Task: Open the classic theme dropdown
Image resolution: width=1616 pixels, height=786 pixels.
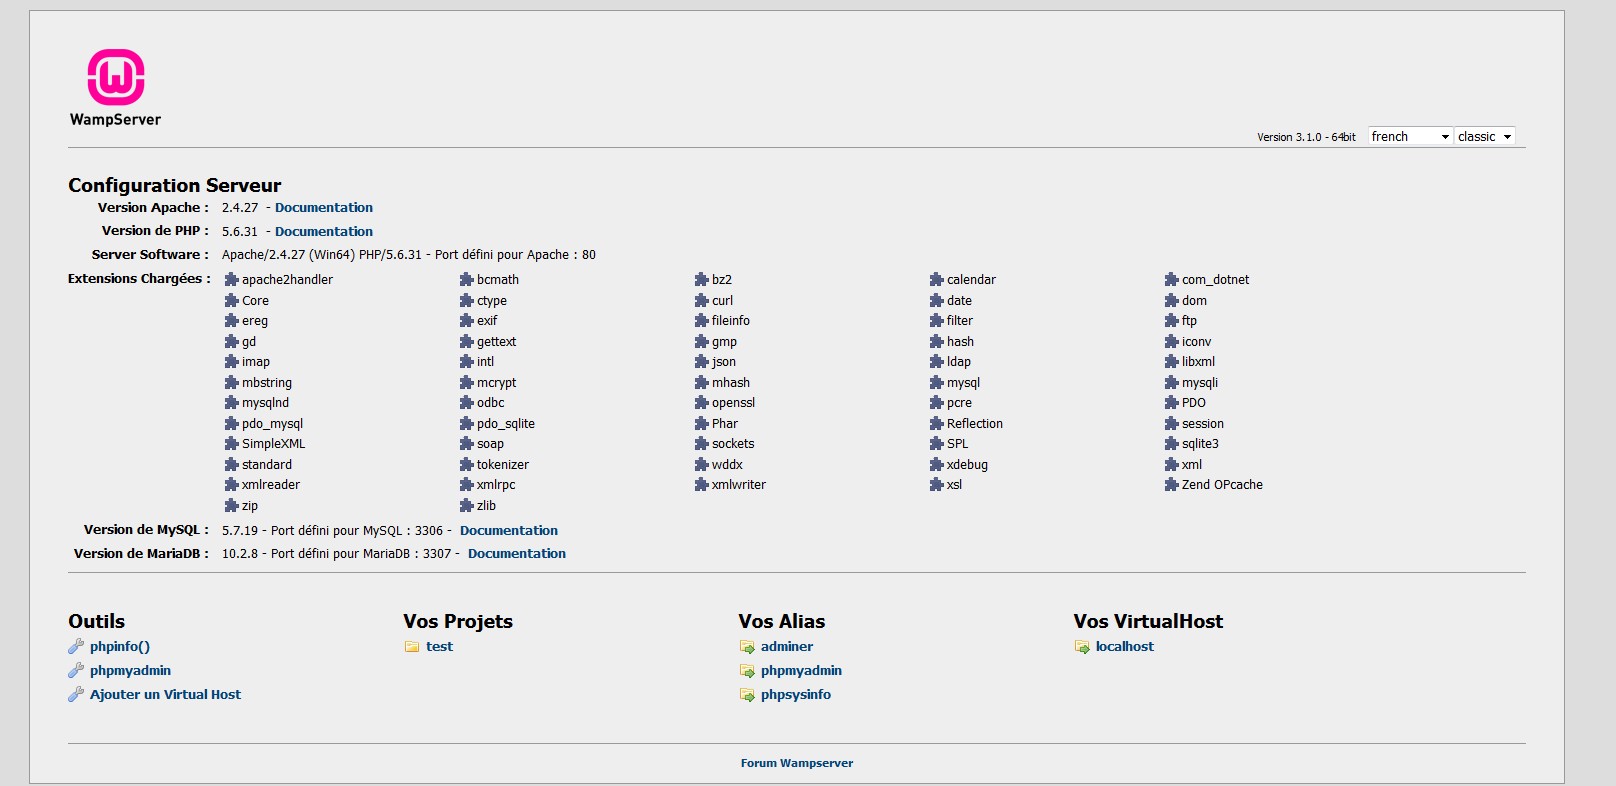Action: coord(1485,136)
